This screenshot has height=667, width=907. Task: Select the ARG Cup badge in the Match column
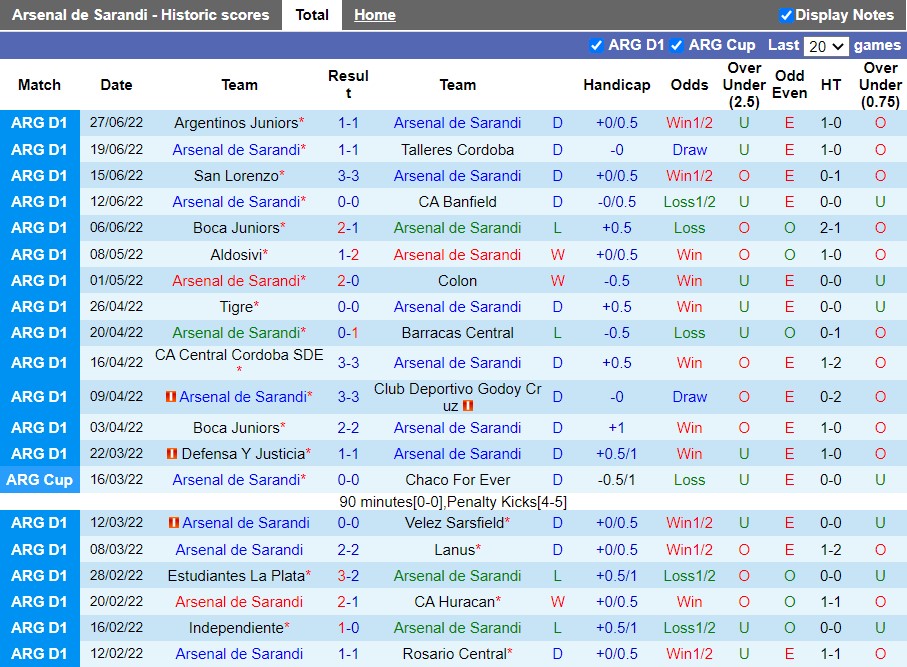pos(39,480)
